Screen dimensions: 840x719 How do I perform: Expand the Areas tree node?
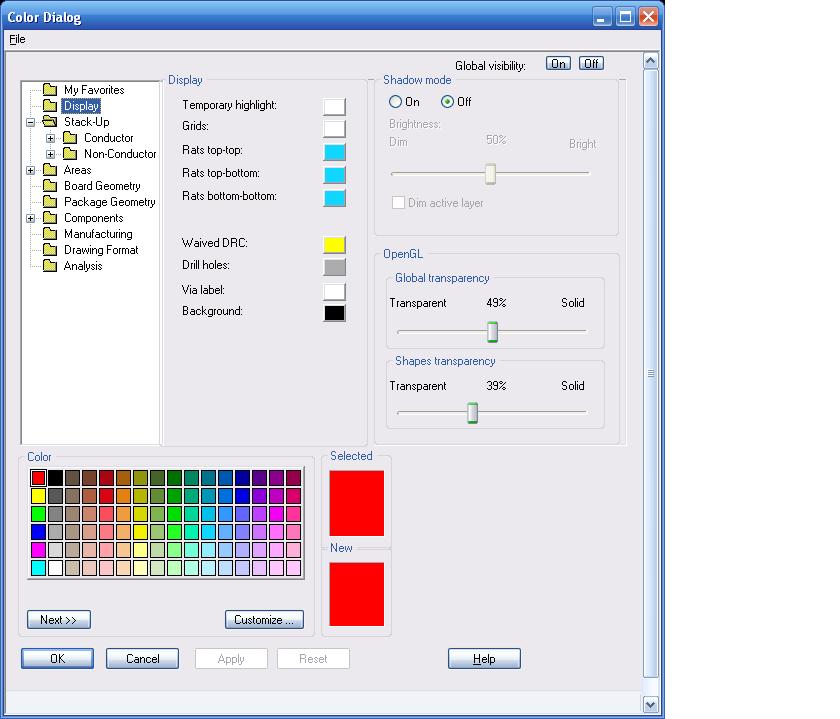pos(31,170)
